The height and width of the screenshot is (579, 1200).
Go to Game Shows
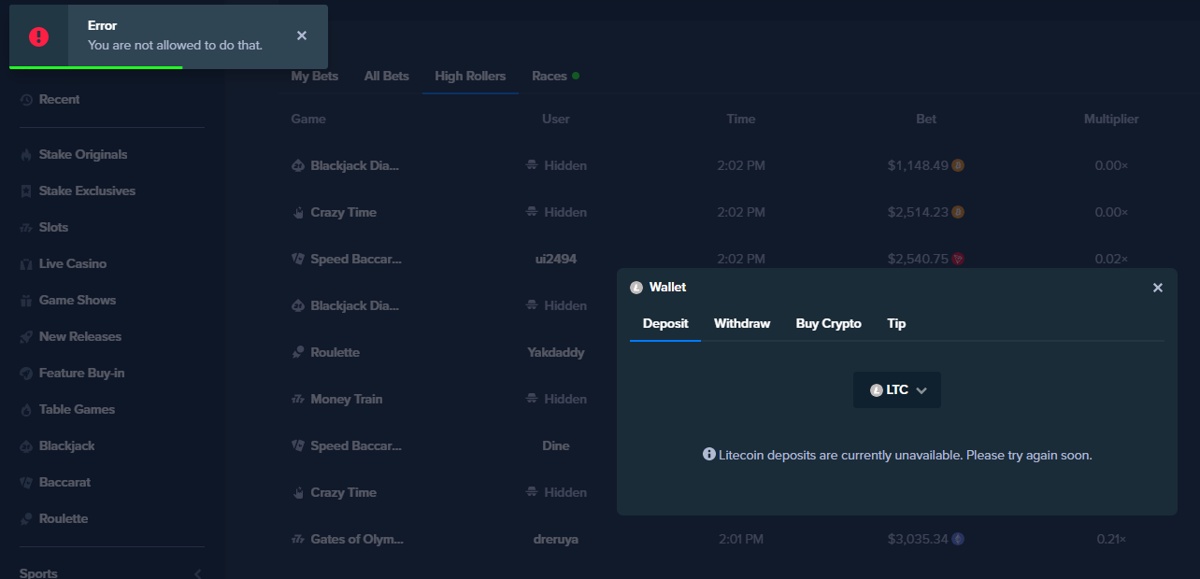pyautogui.click(x=77, y=300)
